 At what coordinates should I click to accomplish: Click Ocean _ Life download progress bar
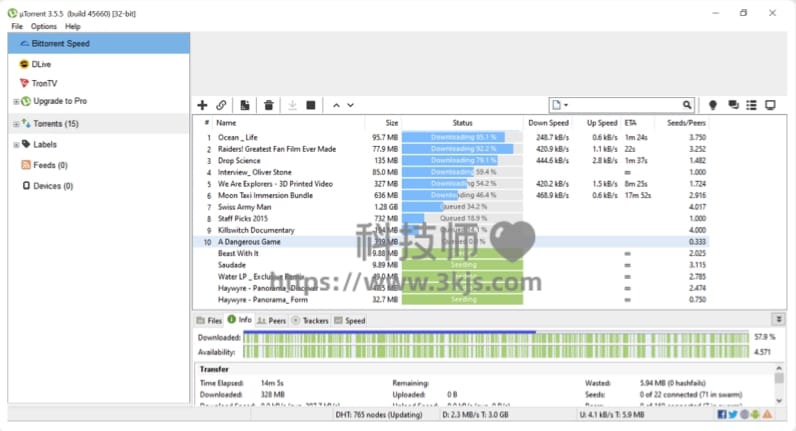point(462,137)
